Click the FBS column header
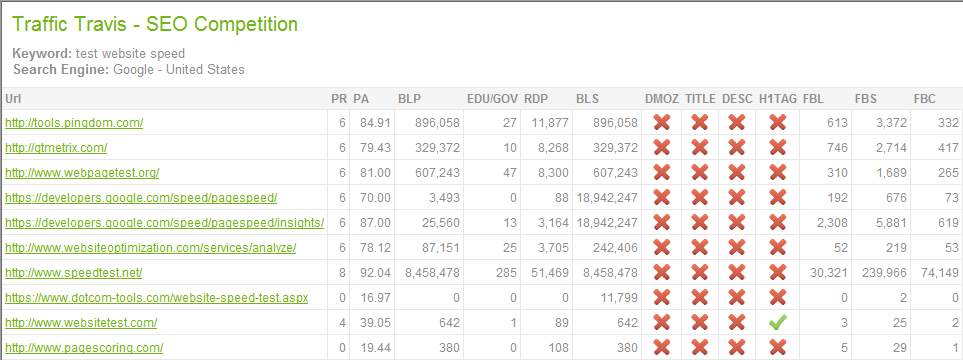The width and height of the screenshot is (963, 360). 866,99
